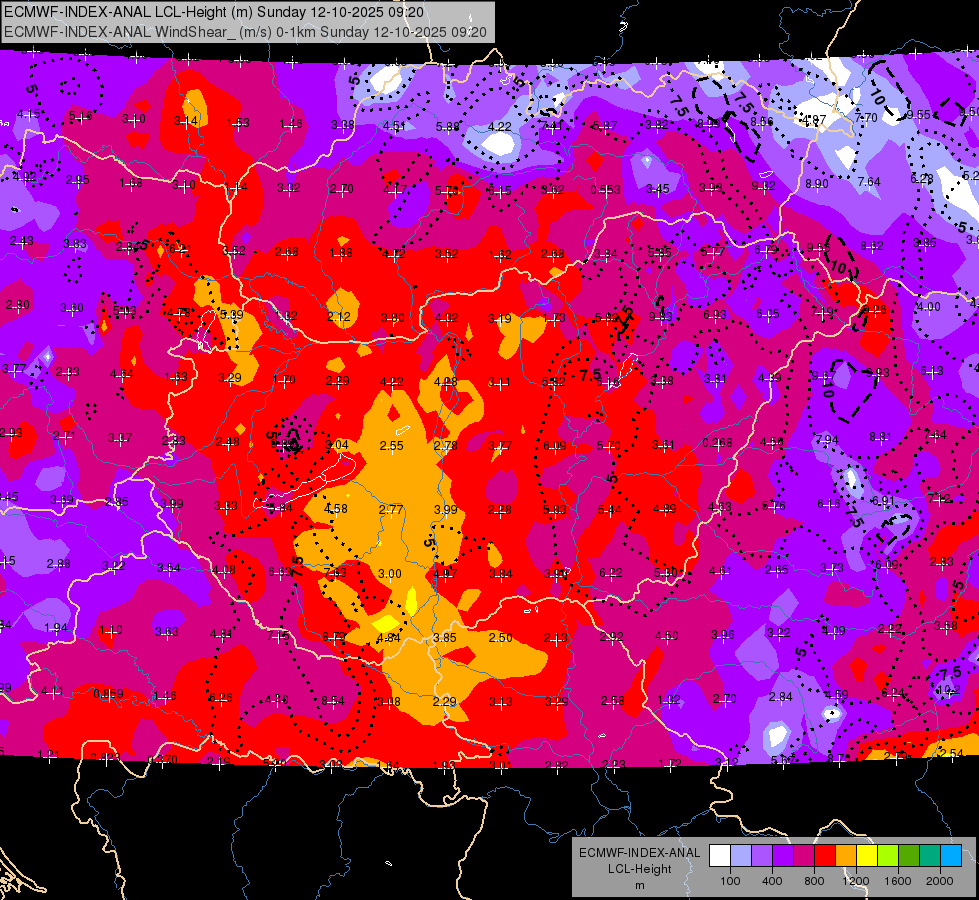The height and width of the screenshot is (900, 979).
Task: Click the wind shear value 0.859
Action: 109,693
